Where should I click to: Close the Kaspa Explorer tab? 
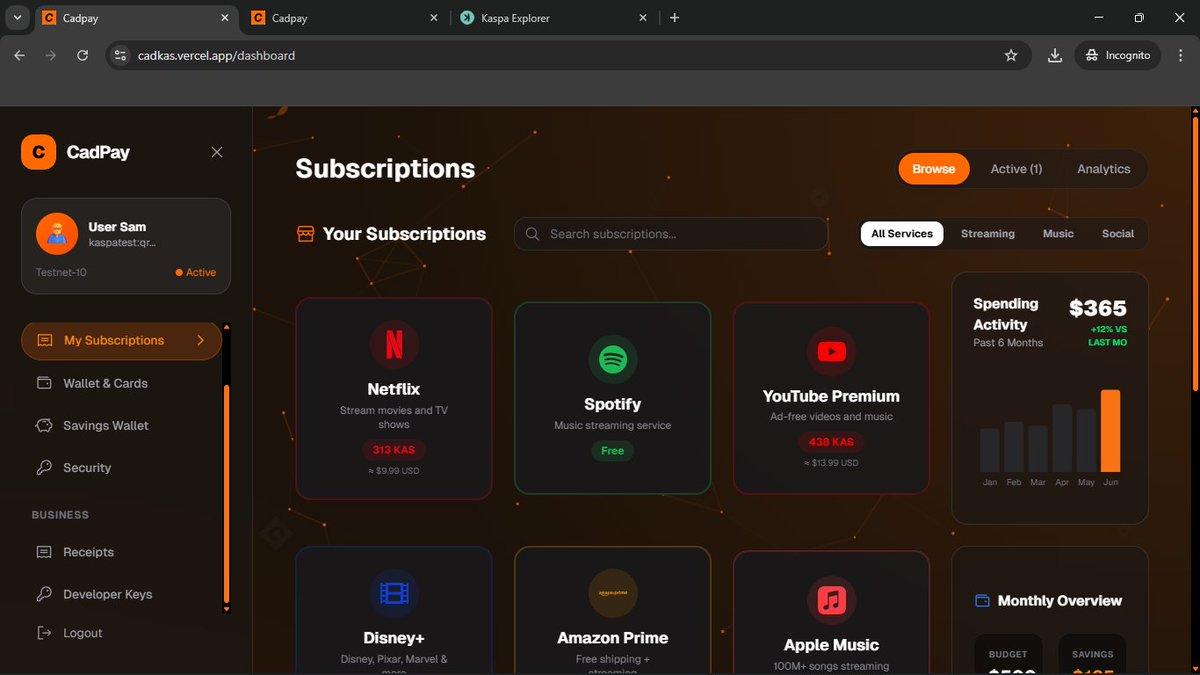pyautogui.click(x=644, y=18)
